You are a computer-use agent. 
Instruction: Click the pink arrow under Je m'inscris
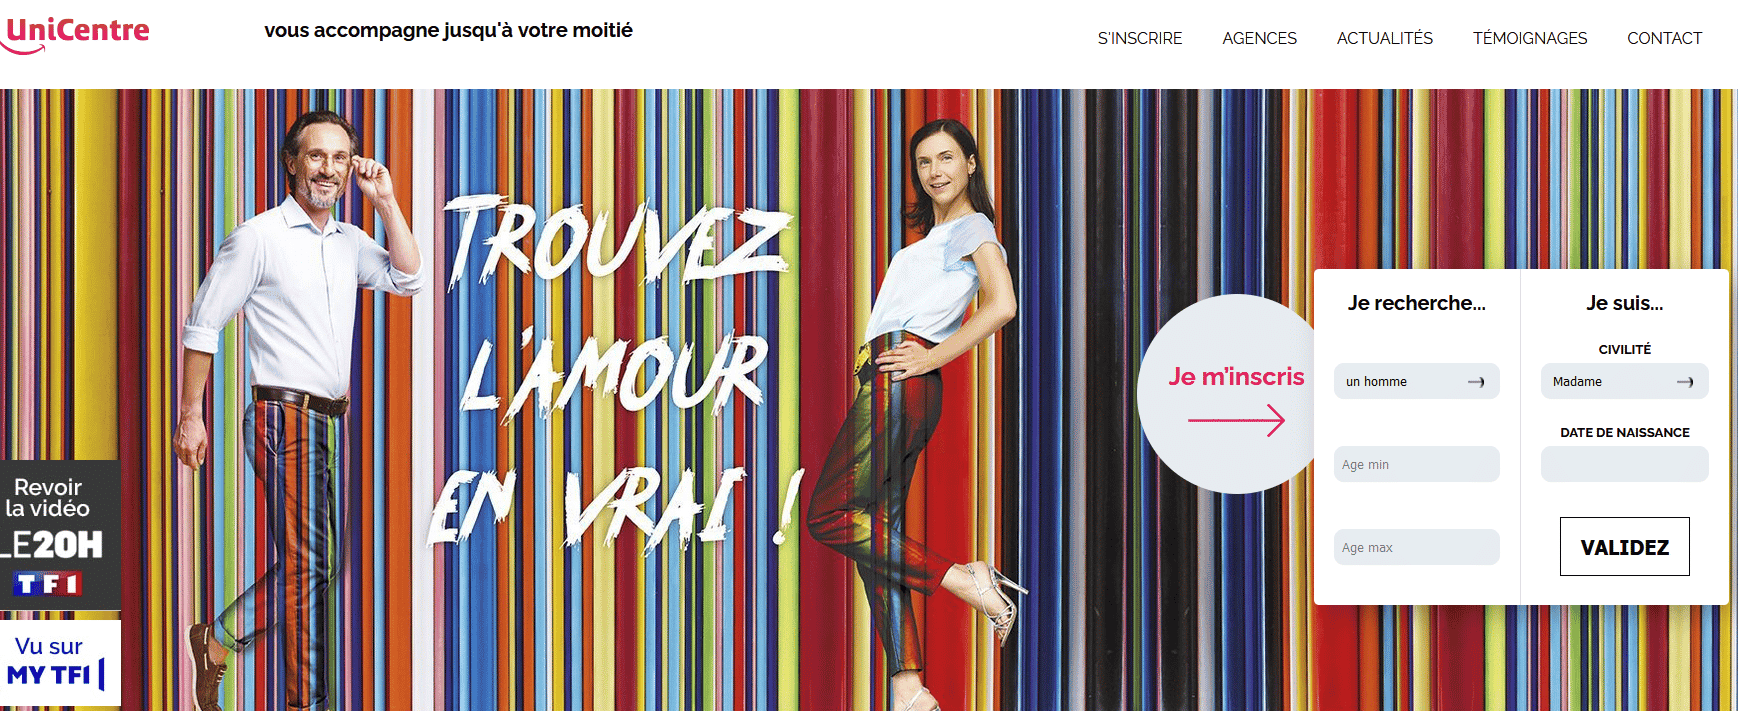point(1236,420)
